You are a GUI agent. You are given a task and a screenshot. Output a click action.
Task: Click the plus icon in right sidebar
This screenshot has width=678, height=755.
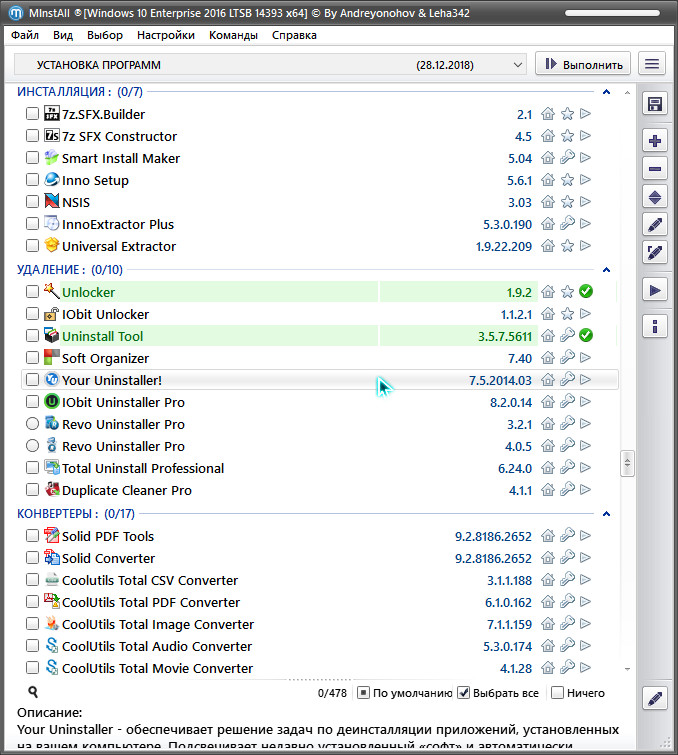(655, 141)
